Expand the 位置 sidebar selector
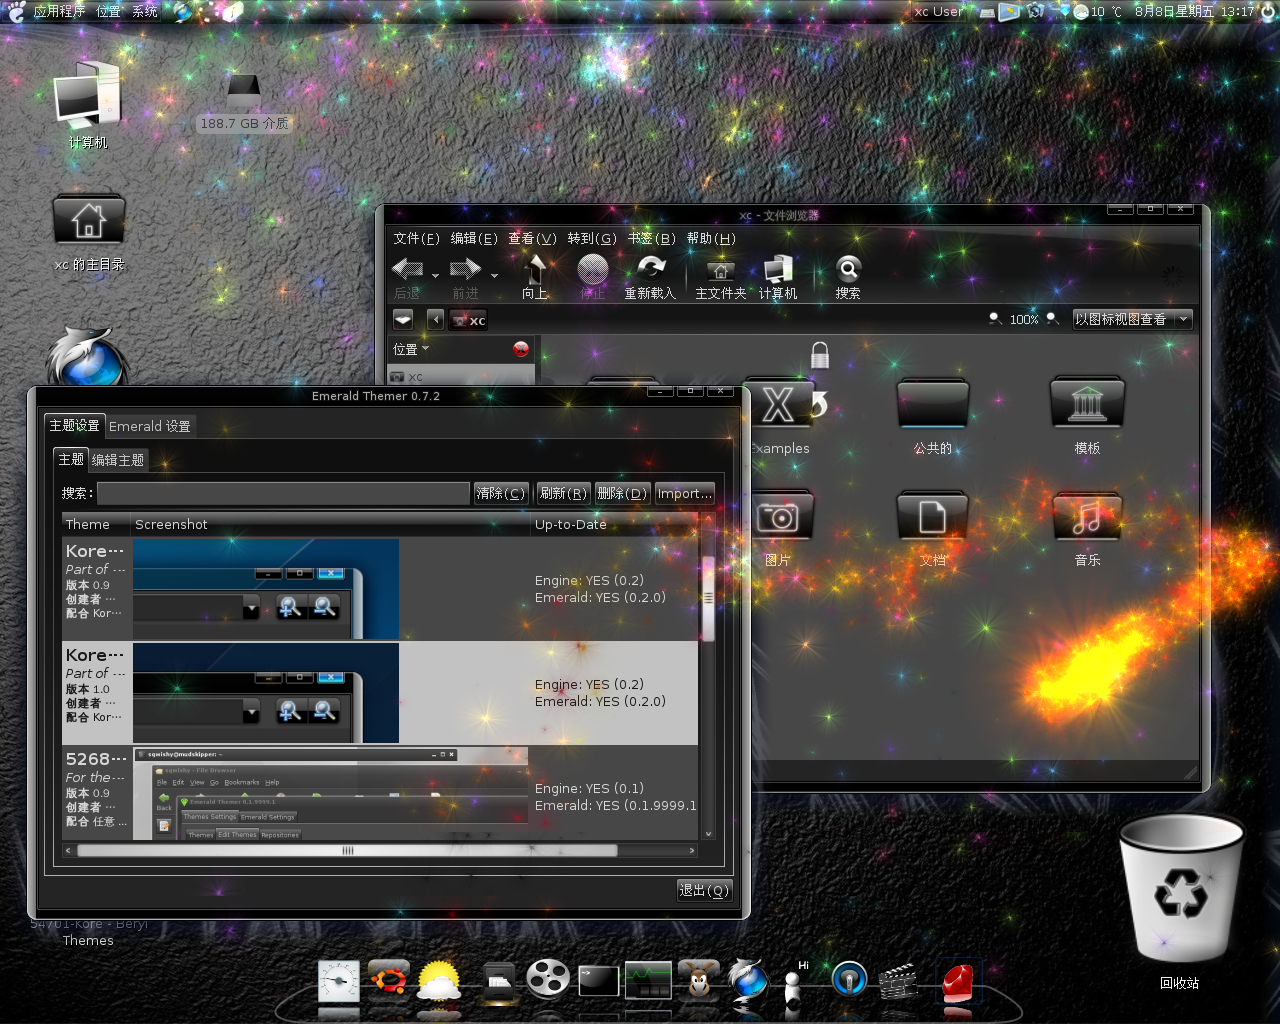The height and width of the screenshot is (1024, 1280). pyautogui.click(x=411, y=349)
